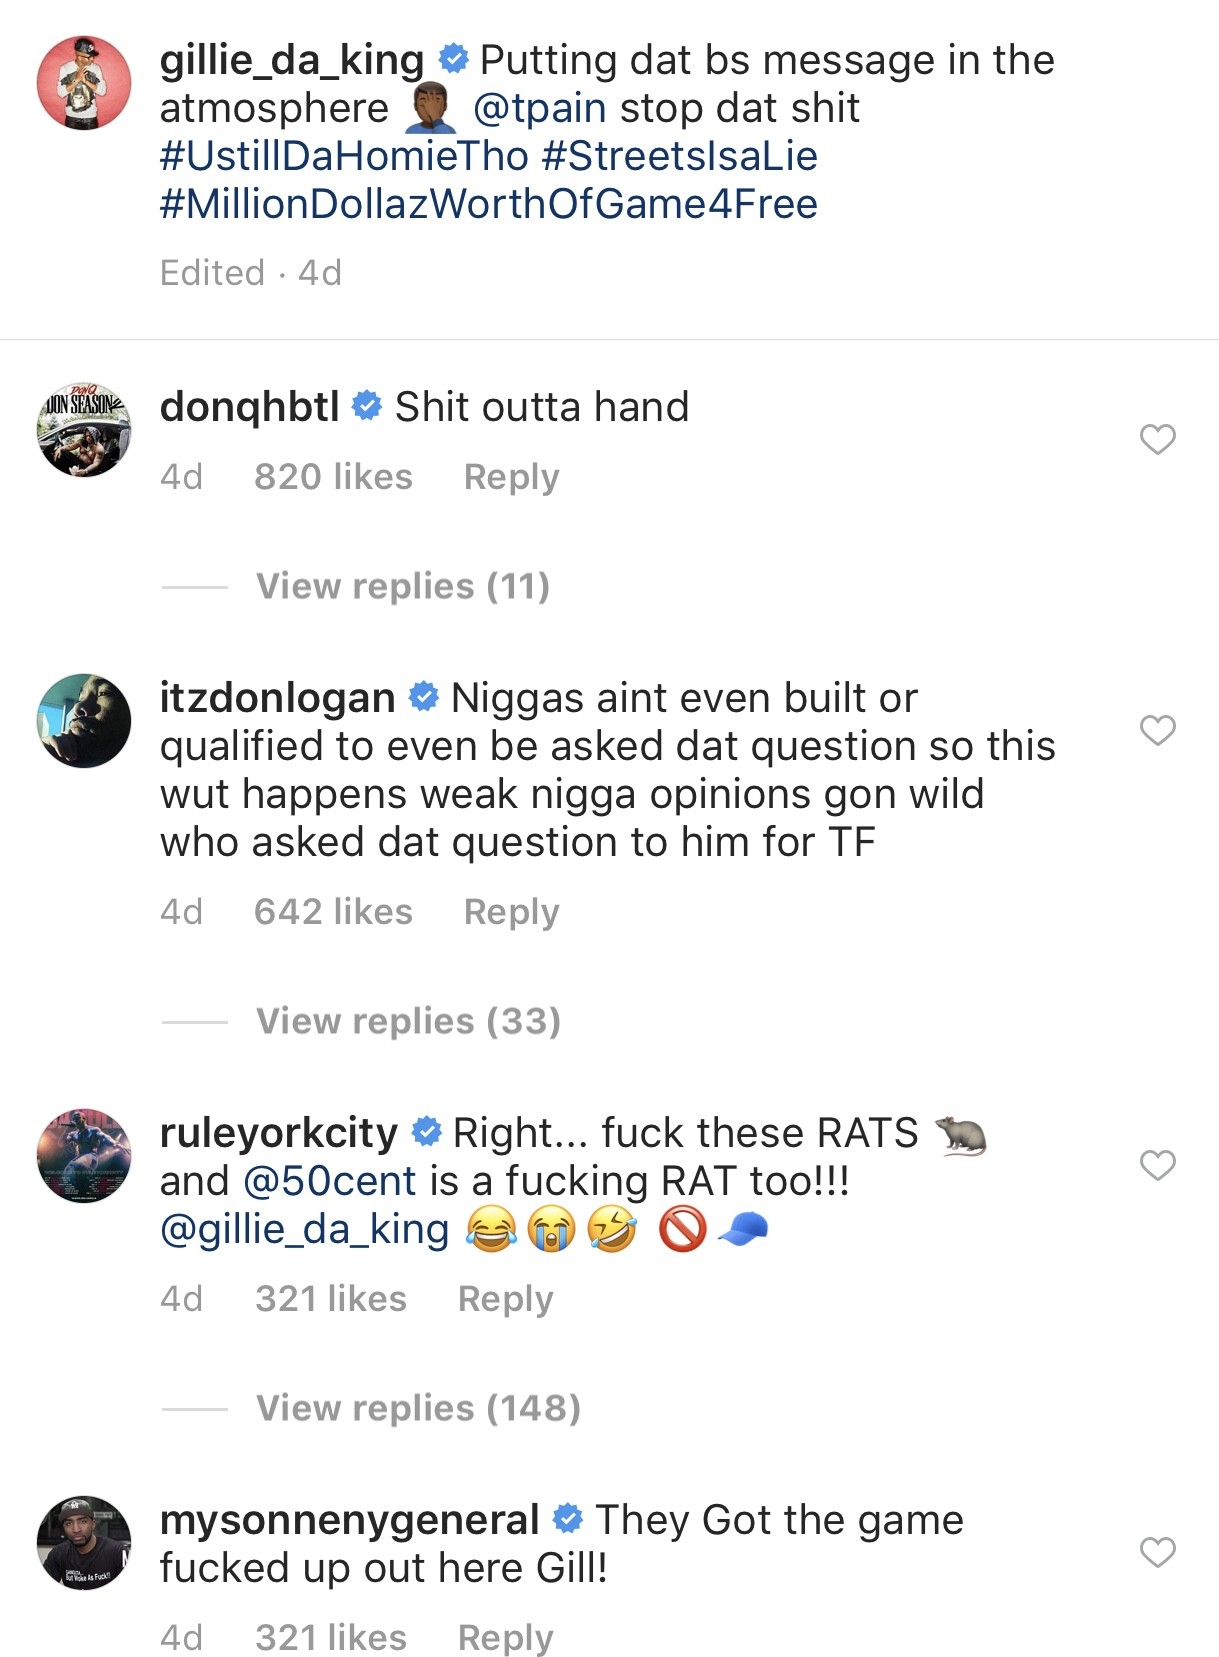Image resolution: width=1219 pixels, height=1657 pixels.
Task: Tap mysonnenygeneral's profile picture
Action: (84, 1543)
